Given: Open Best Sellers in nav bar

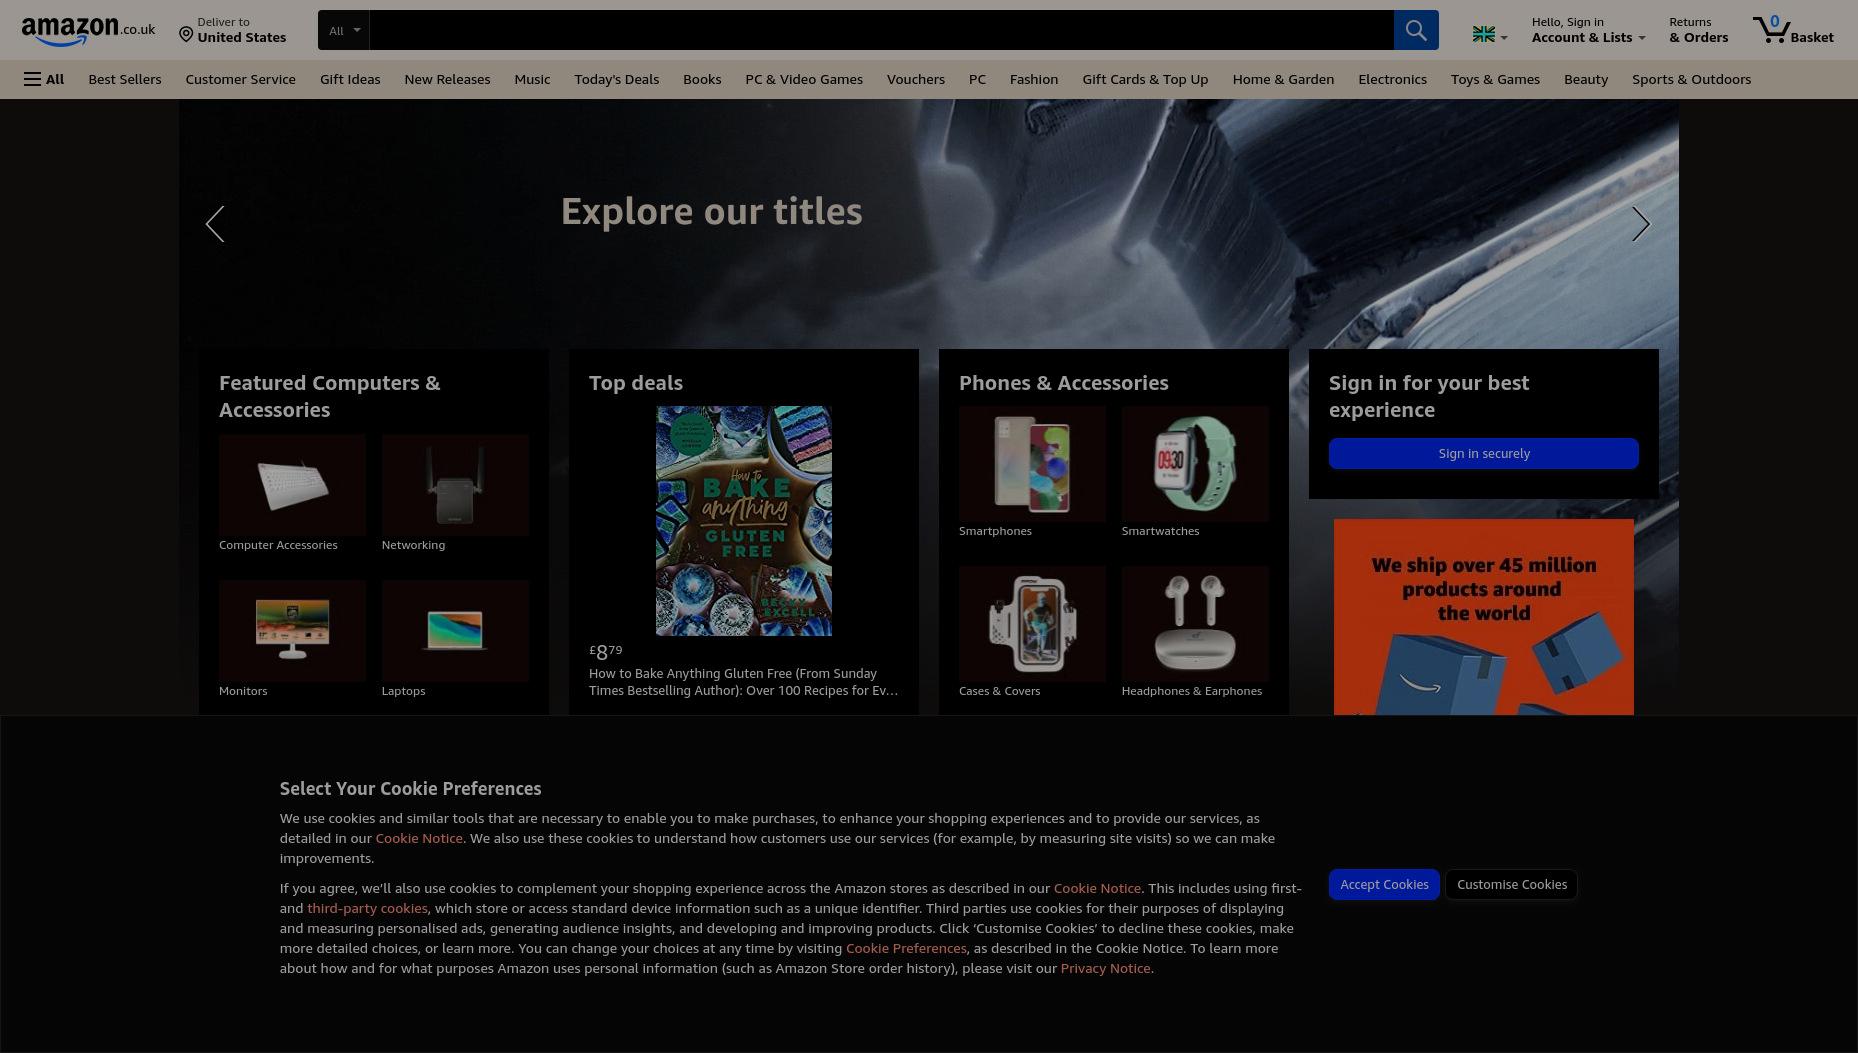Looking at the screenshot, I should (x=125, y=79).
